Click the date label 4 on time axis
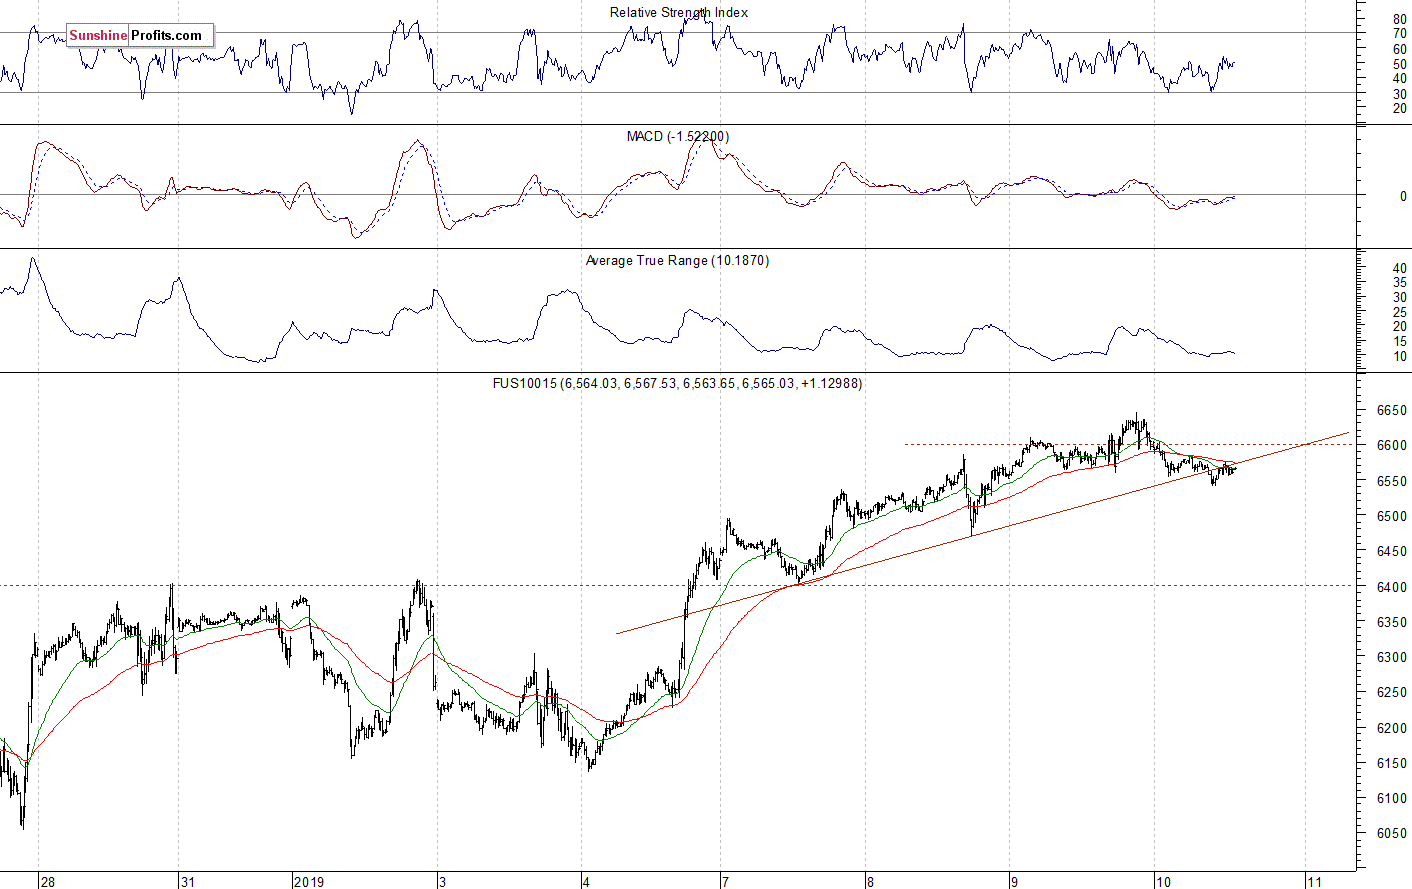This screenshot has height=889, width=1412. (587, 881)
